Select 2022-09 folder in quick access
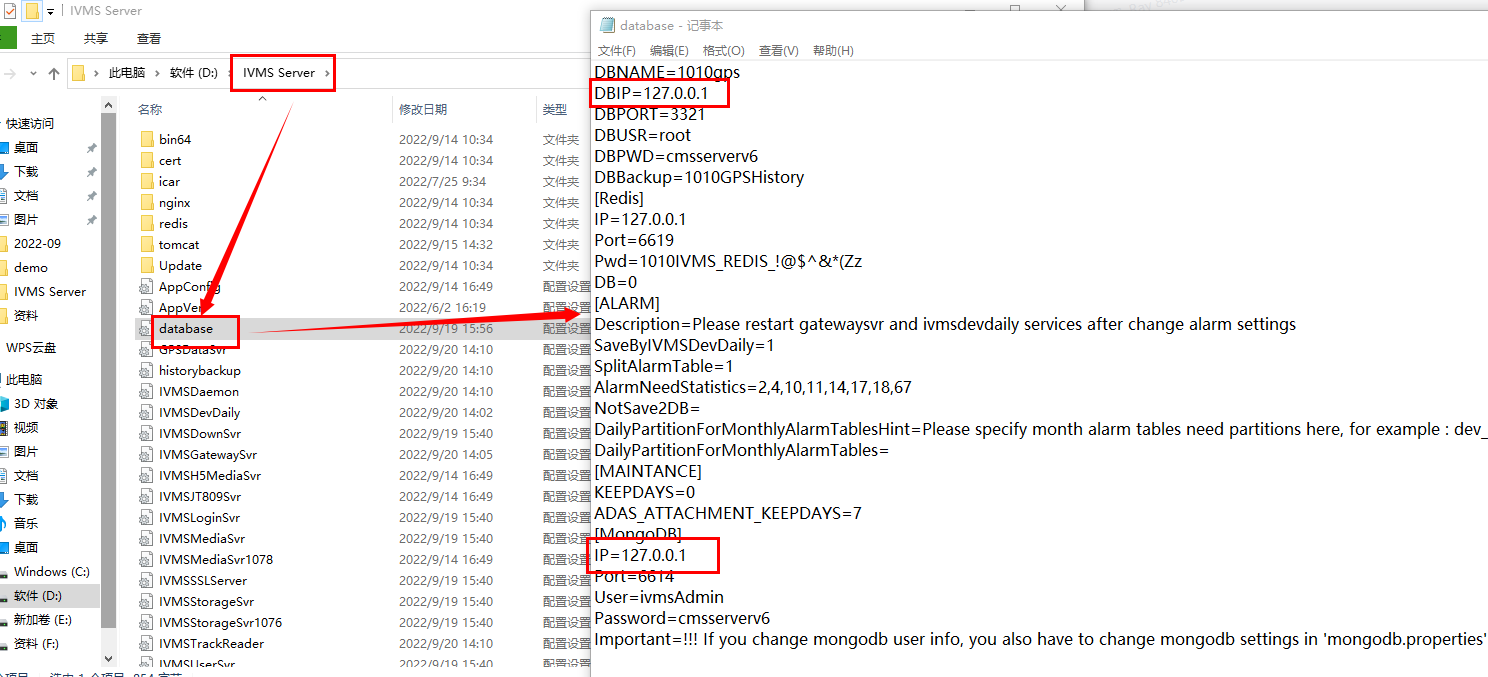The height and width of the screenshot is (677, 1488). coord(37,244)
